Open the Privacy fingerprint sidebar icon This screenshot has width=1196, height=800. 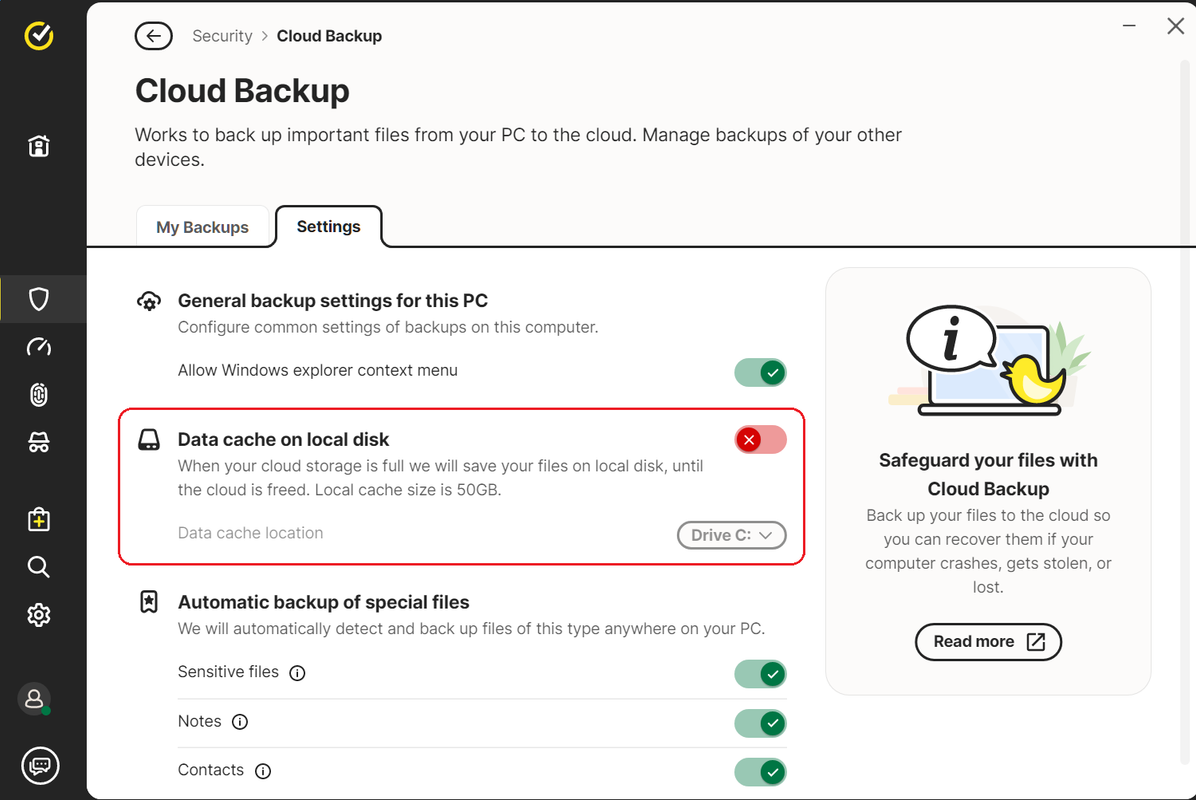pyautogui.click(x=39, y=394)
